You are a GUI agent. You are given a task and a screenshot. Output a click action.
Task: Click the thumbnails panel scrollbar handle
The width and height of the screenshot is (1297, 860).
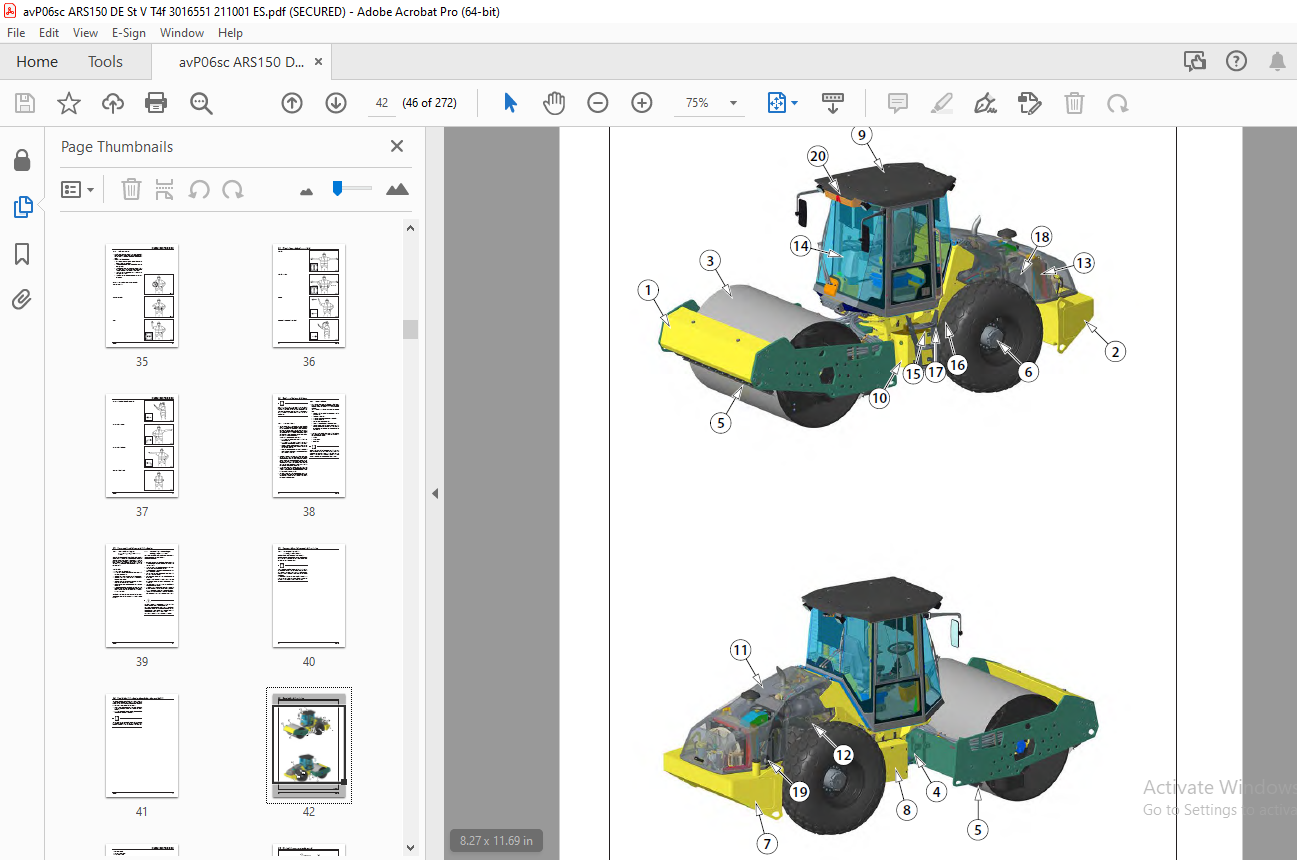tap(410, 330)
